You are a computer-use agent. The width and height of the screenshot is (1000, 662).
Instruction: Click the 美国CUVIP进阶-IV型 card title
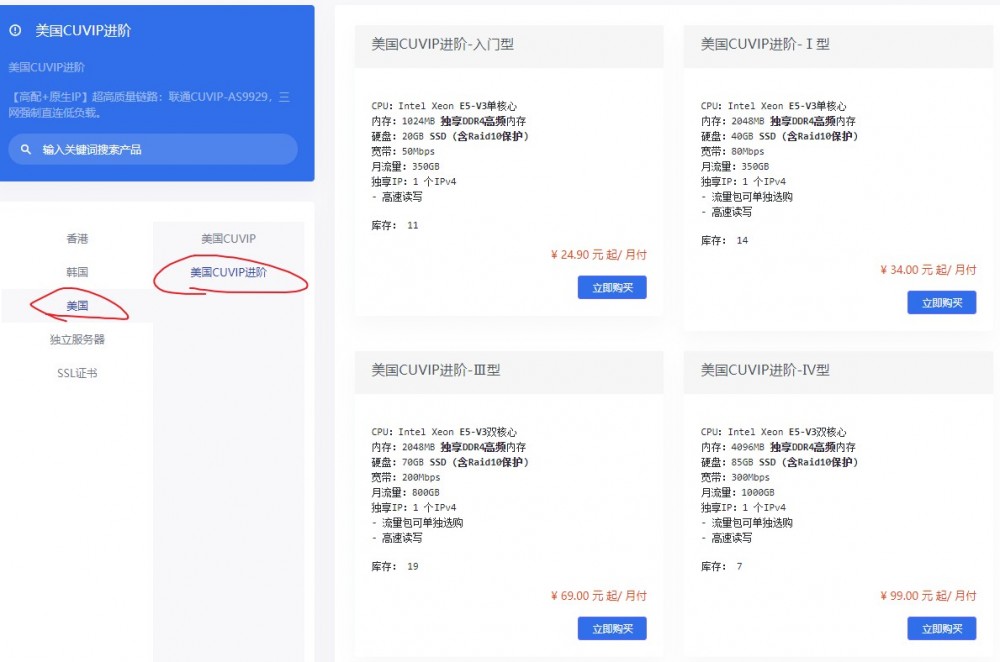coord(765,370)
